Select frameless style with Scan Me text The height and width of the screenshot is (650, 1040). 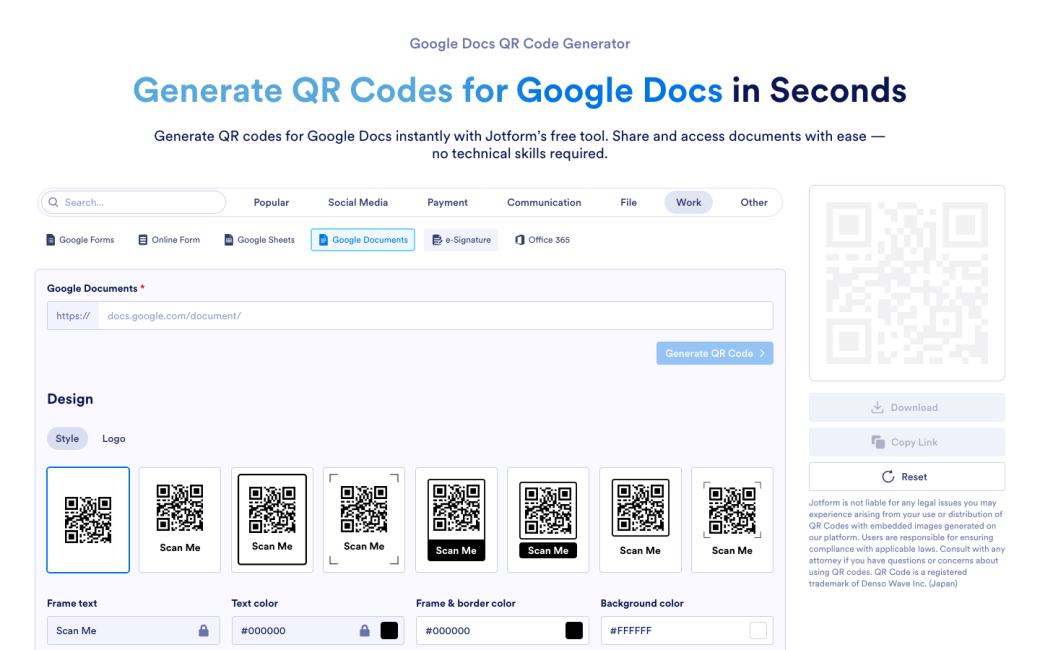[x=180, y=520]
